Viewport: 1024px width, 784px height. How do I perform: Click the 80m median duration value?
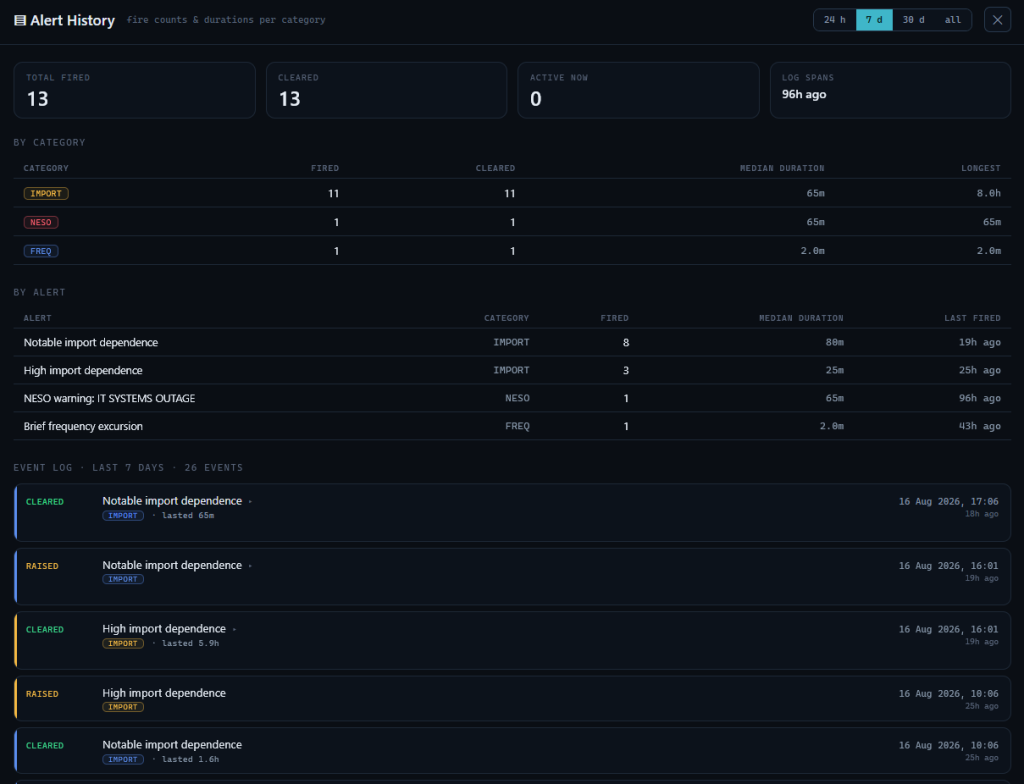(835, 342)
